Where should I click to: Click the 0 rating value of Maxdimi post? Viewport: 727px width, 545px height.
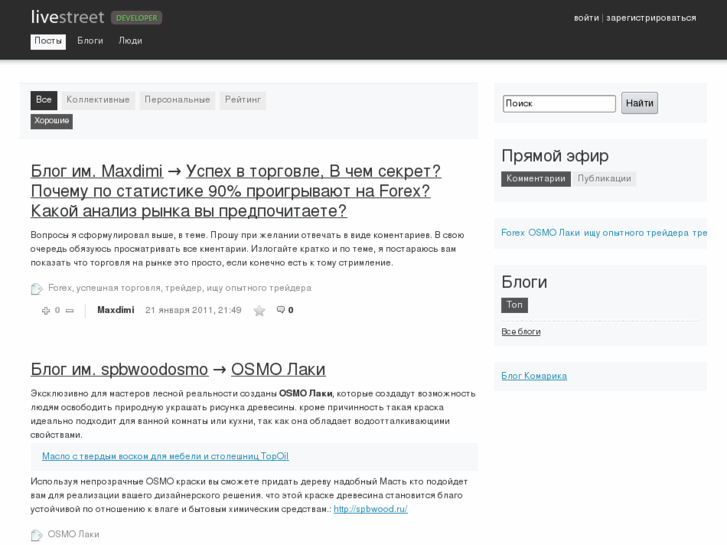tap(57, 310)
